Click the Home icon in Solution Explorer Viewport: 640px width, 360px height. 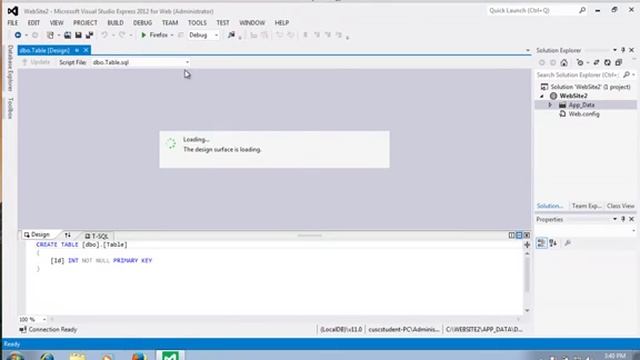[x=564, y=62]
